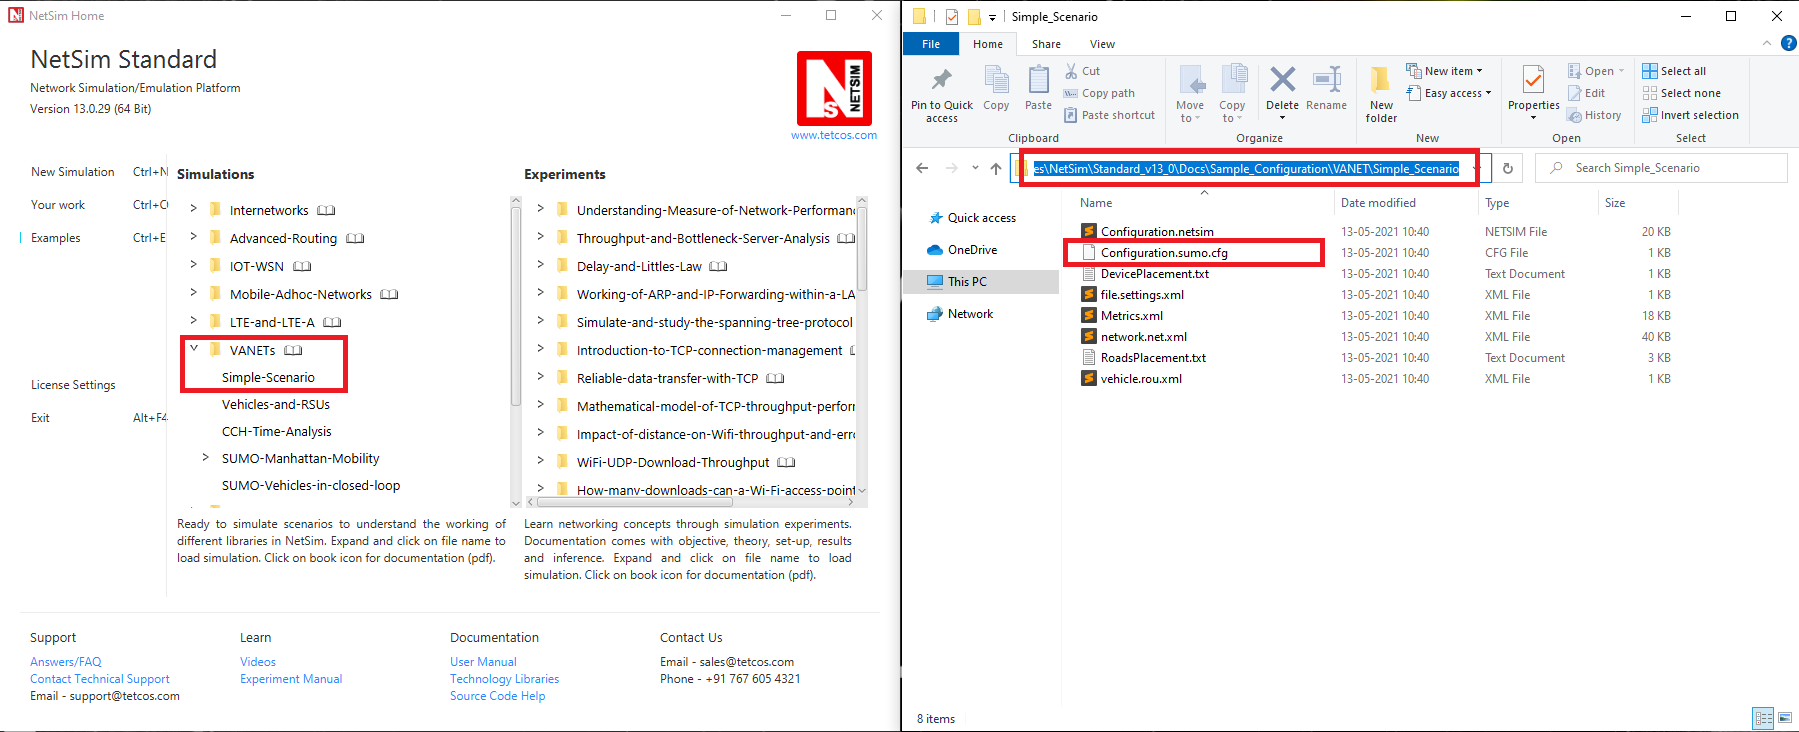Open Advanced-Routing documentation book icon
1799x732 pixels.
[355, 238]
